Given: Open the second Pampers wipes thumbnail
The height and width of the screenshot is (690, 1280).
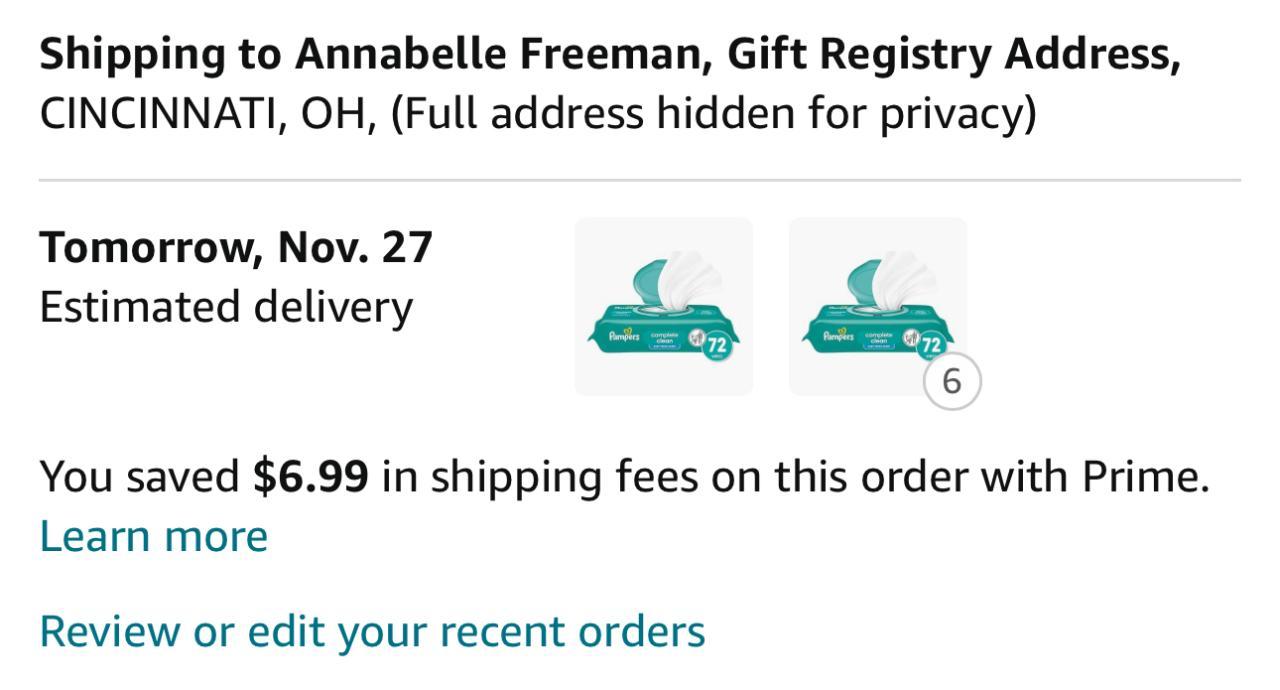Looking at the screenshot, I should pos(877,306).
